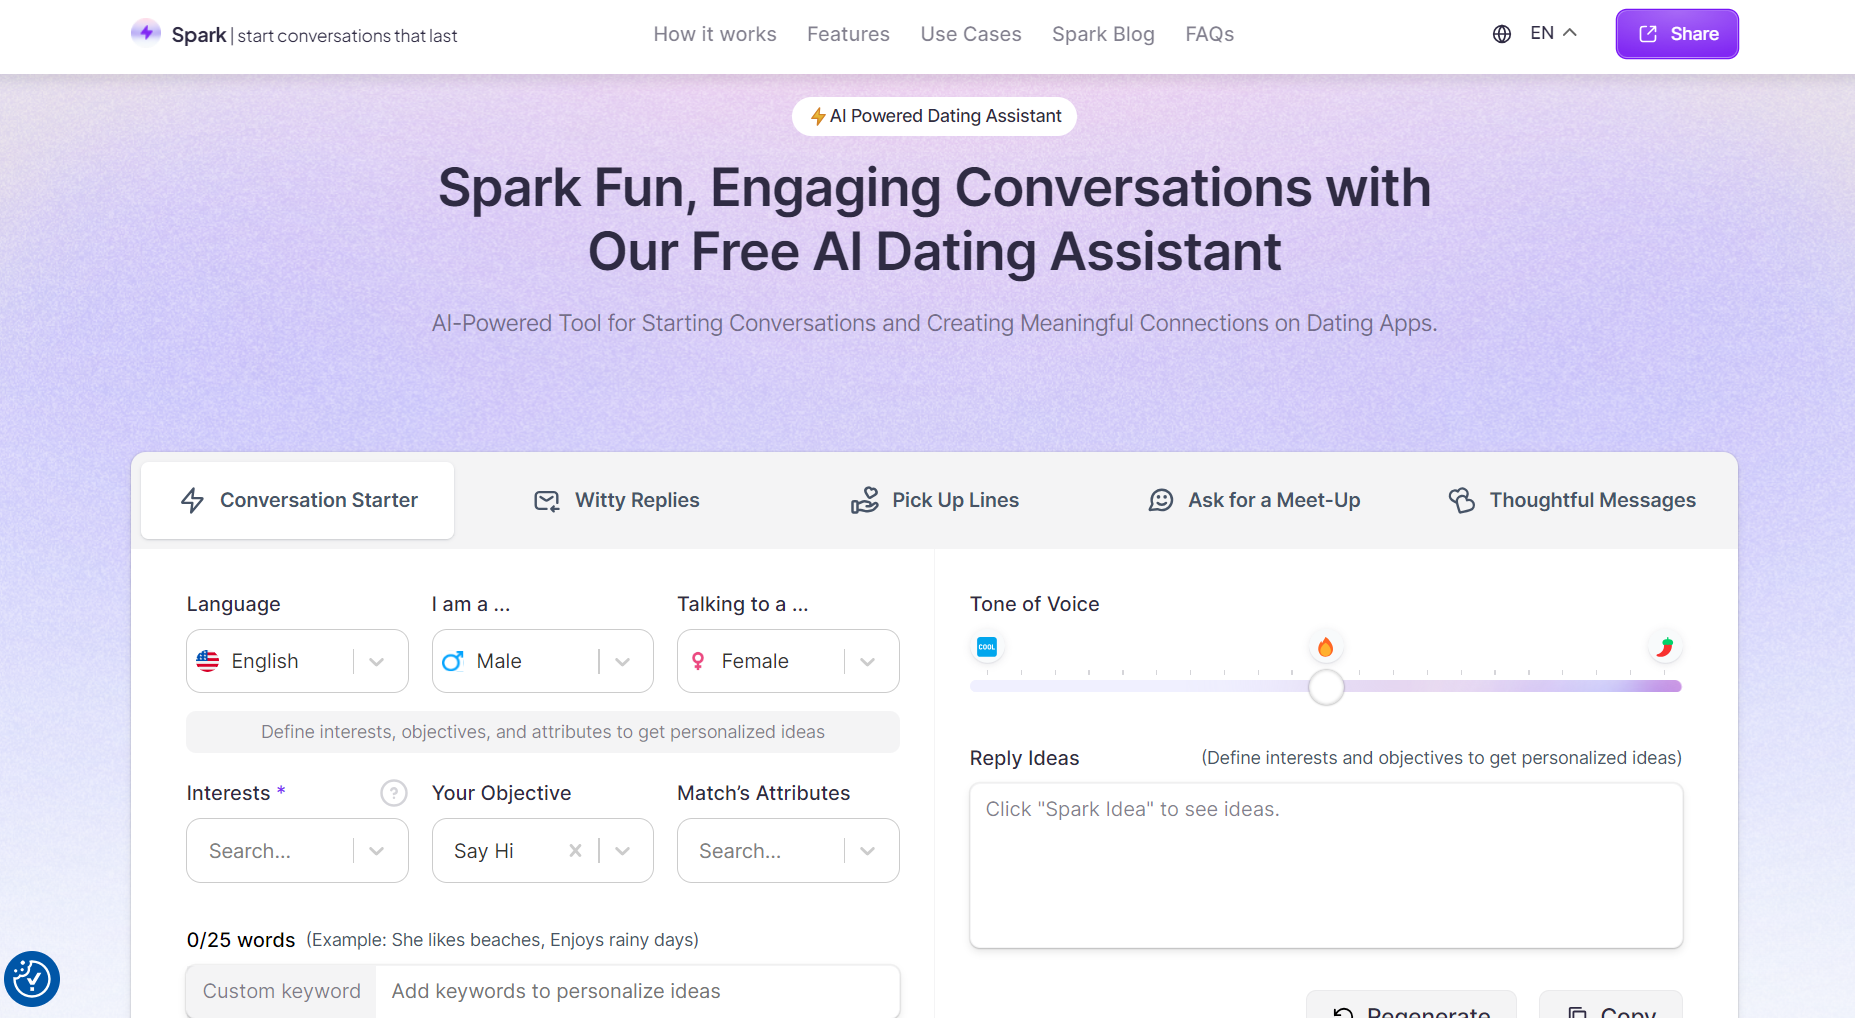Click the cool tone icon

point(987,647)
